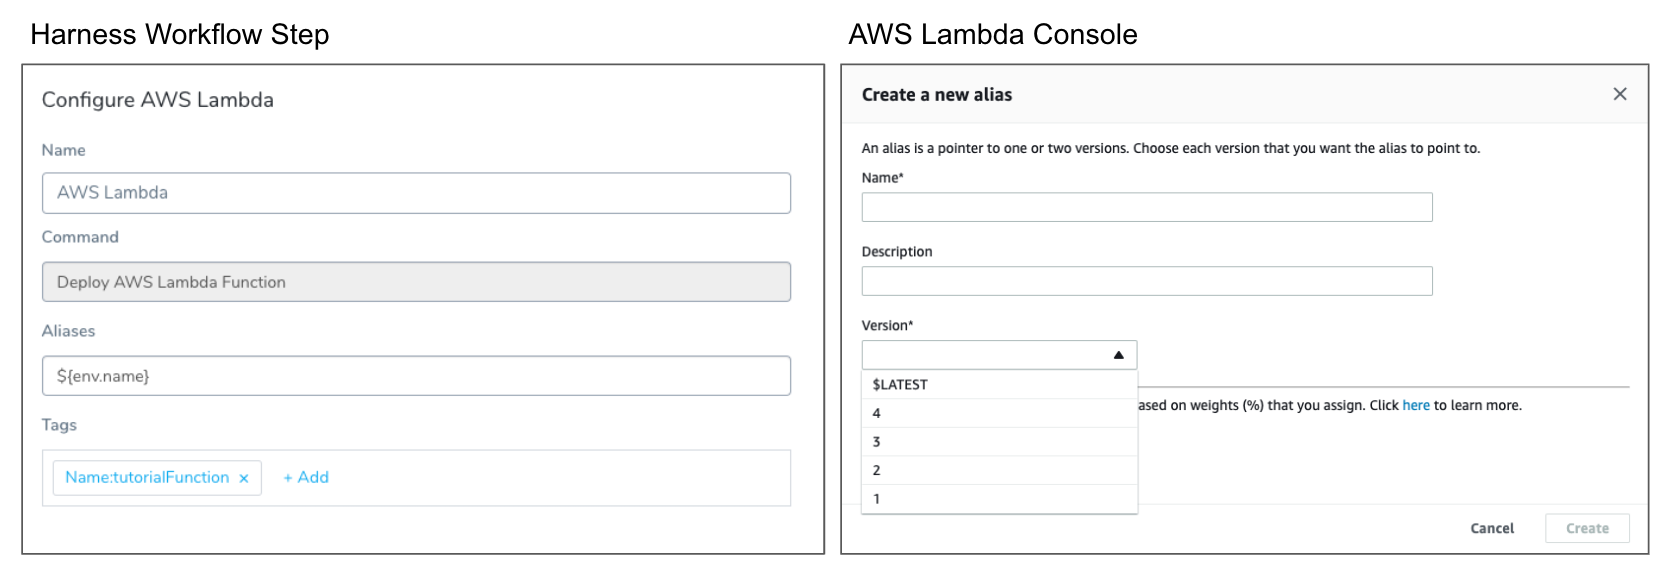Remove the Name:tutorialFunction tag
The width and height of the screenshot is (1666, 578).
[243, 478]
